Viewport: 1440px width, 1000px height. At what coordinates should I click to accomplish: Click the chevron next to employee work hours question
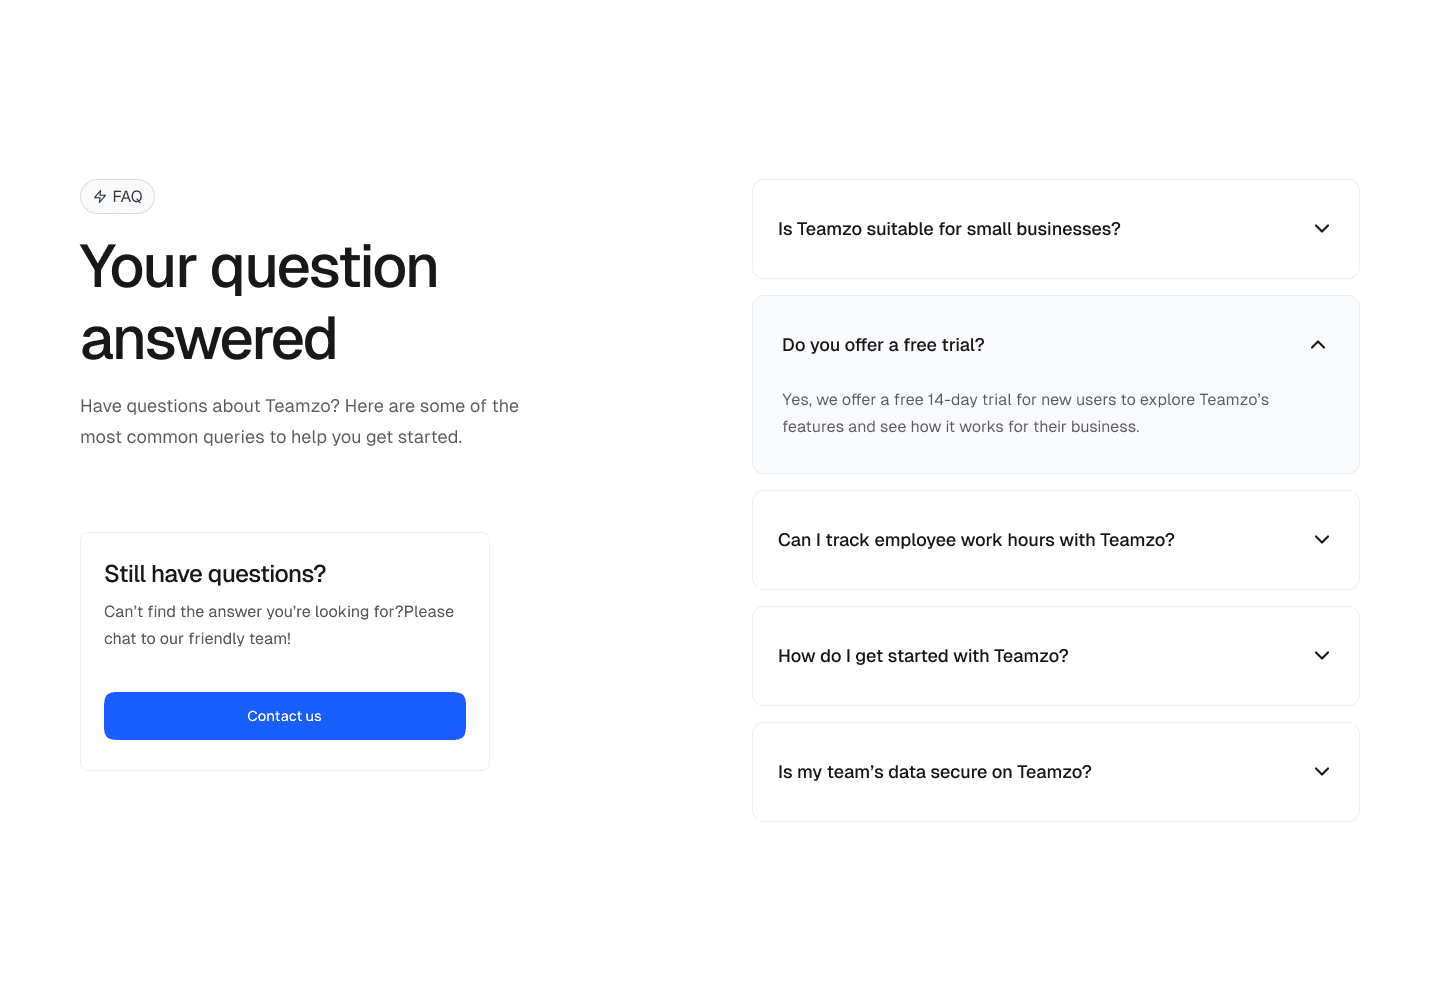point(1321,539)
